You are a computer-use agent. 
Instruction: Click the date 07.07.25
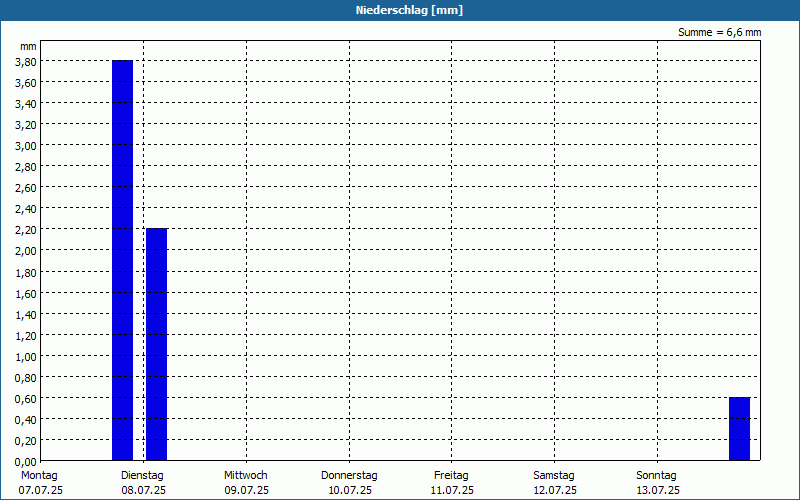coord(41,491)
